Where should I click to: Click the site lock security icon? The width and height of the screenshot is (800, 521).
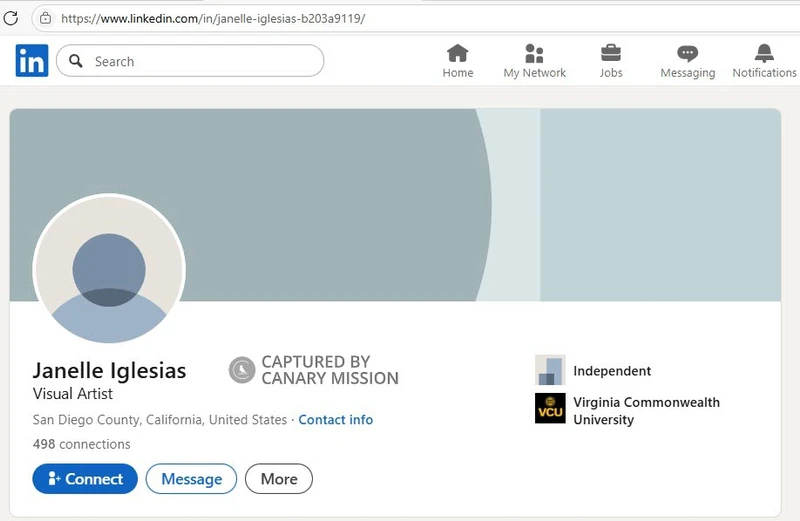[45, 18]
